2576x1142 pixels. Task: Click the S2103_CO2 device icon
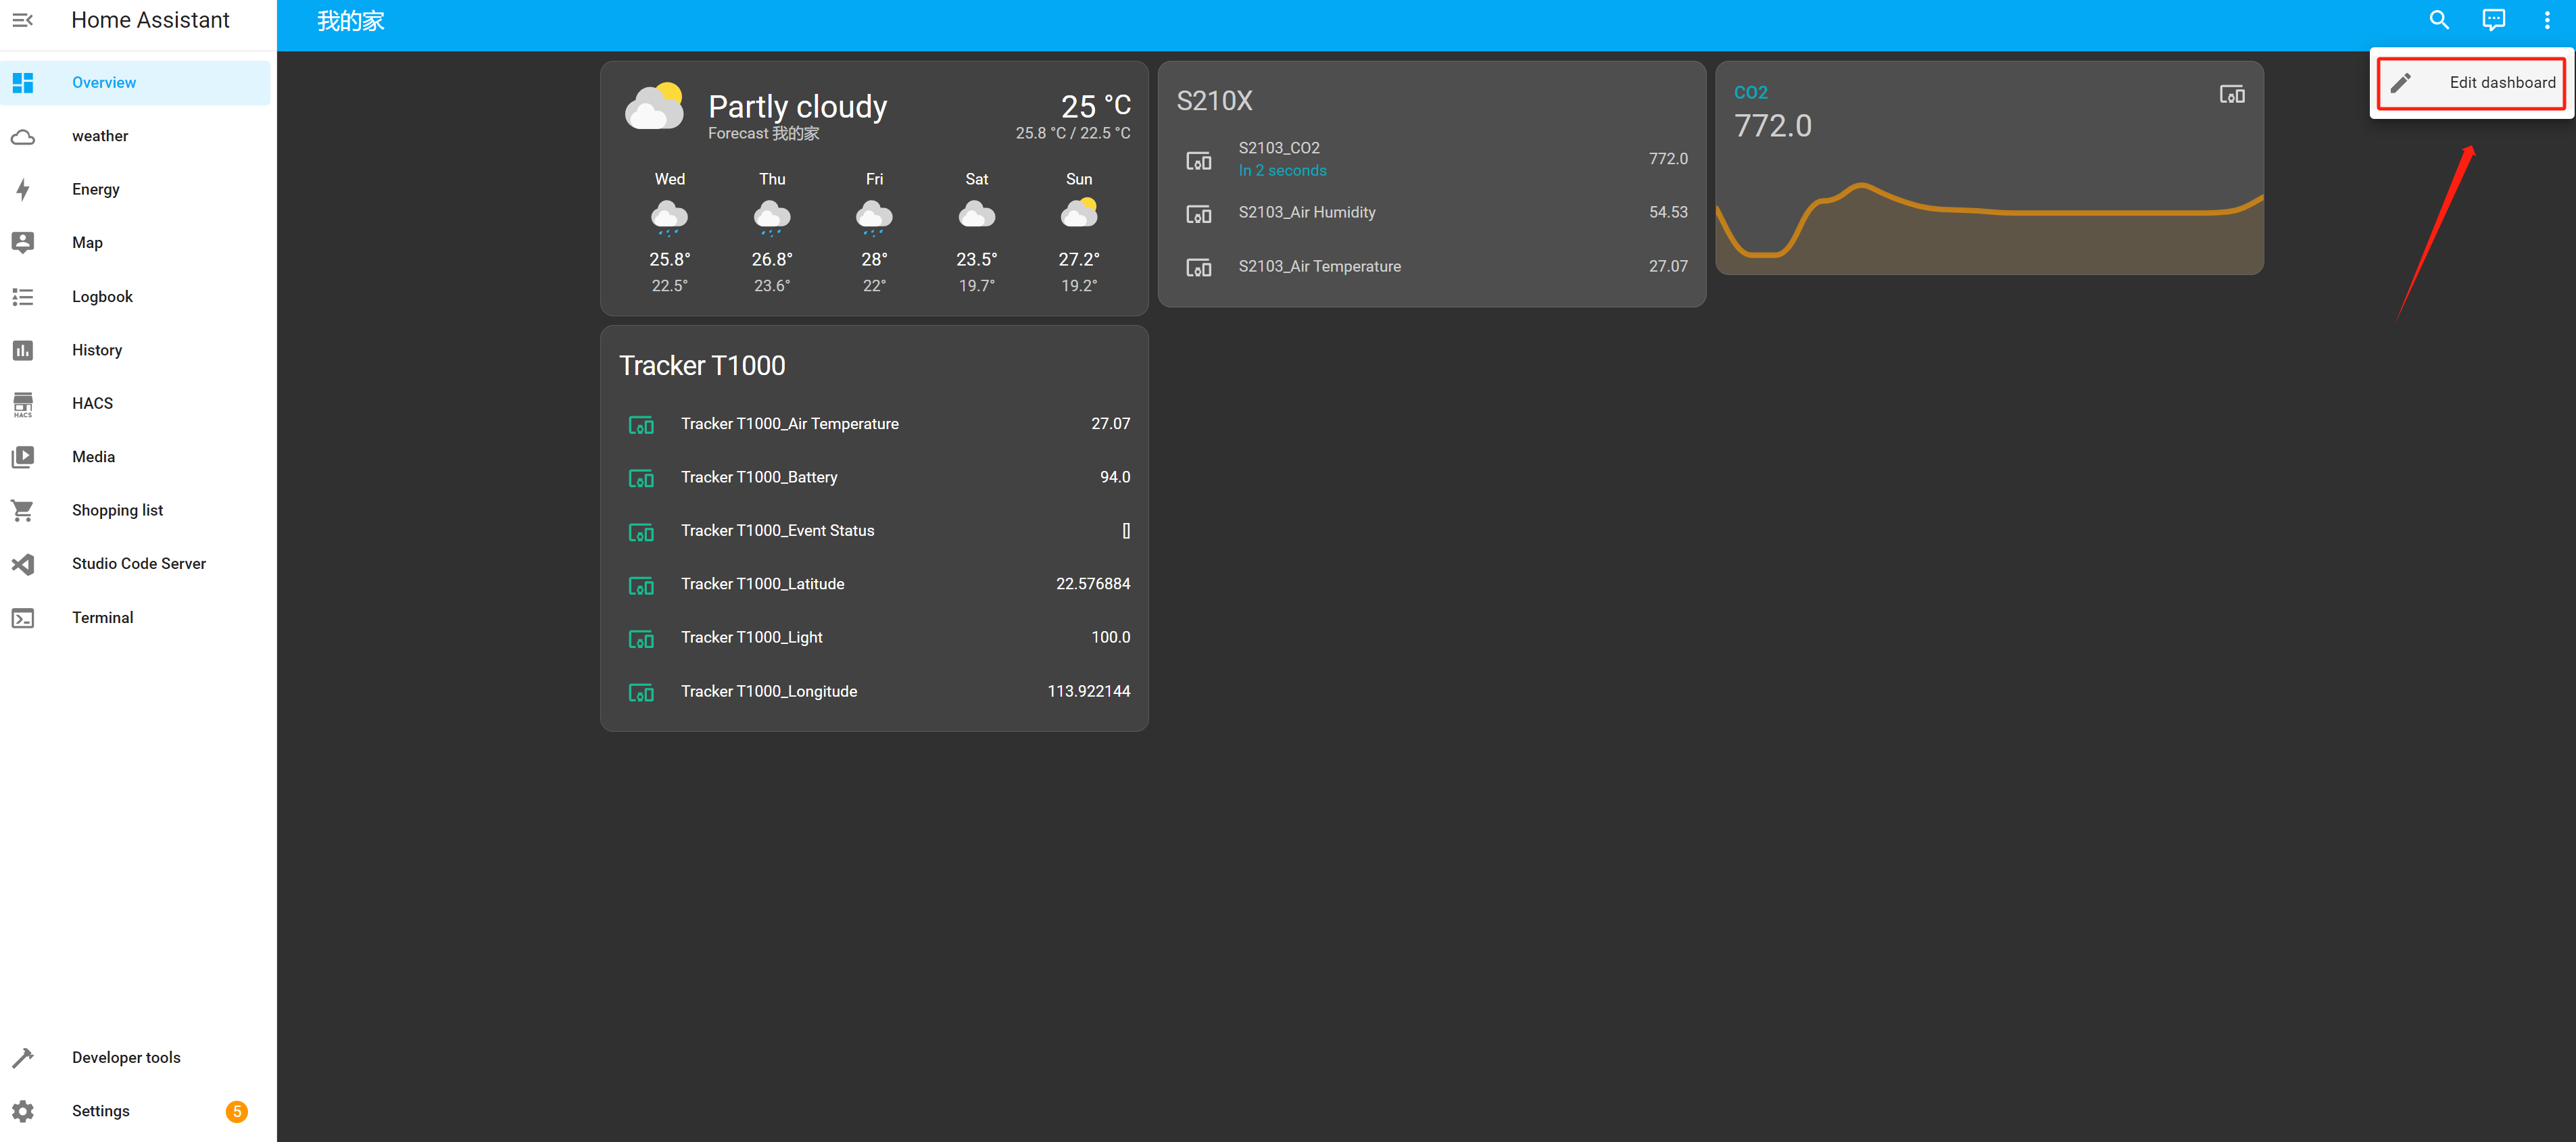click(1198, 160)
